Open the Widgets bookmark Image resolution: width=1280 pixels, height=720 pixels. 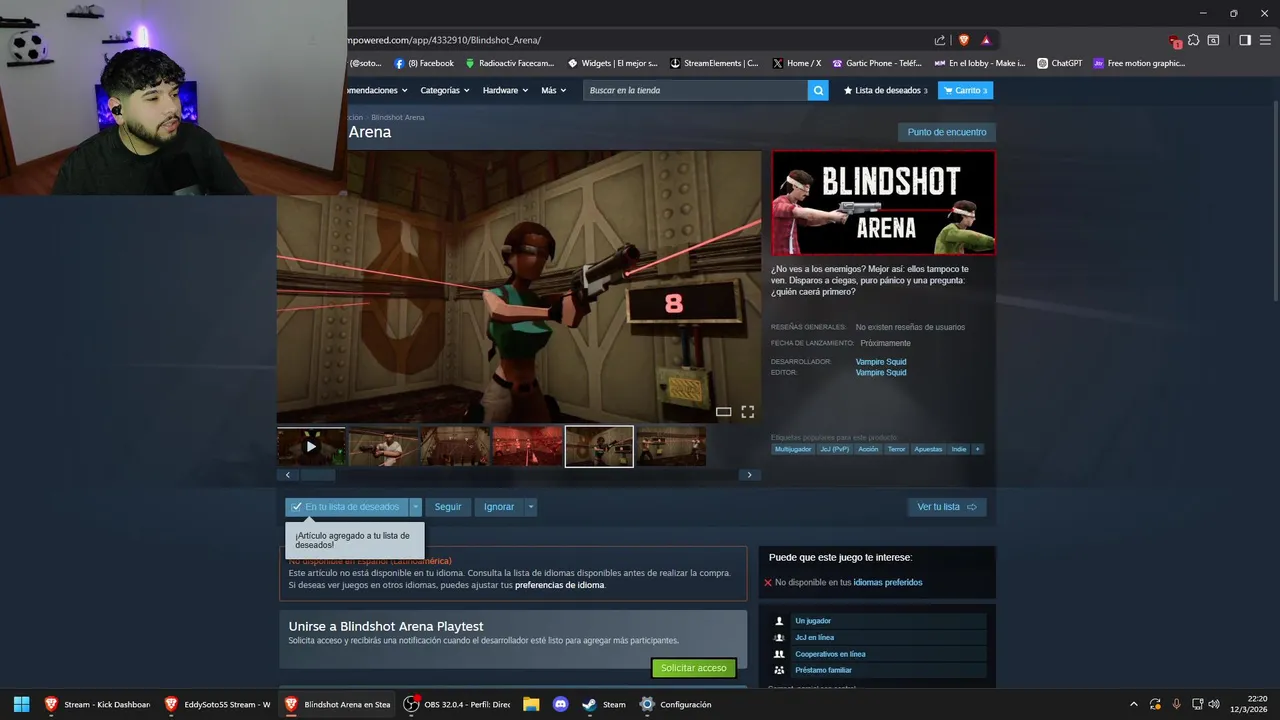click(x=613, y=63)
